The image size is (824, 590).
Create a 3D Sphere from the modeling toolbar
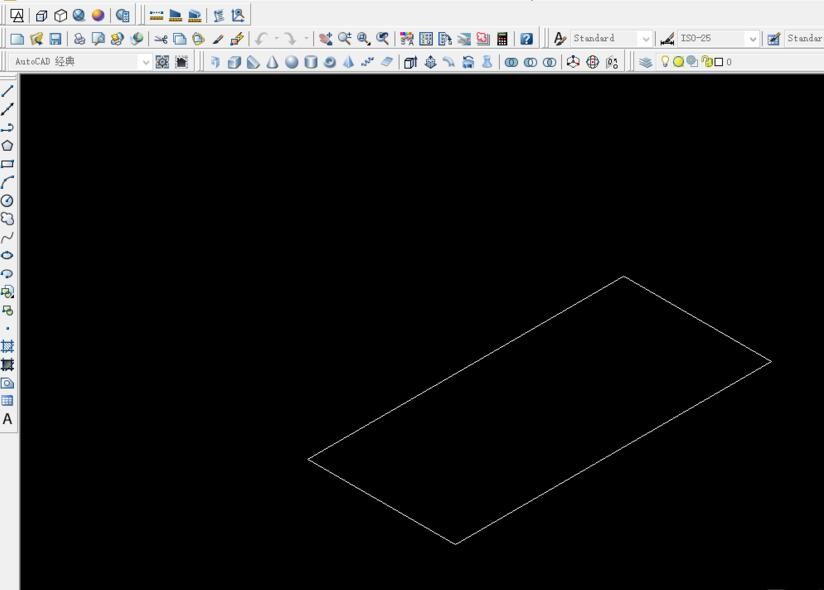291,62
